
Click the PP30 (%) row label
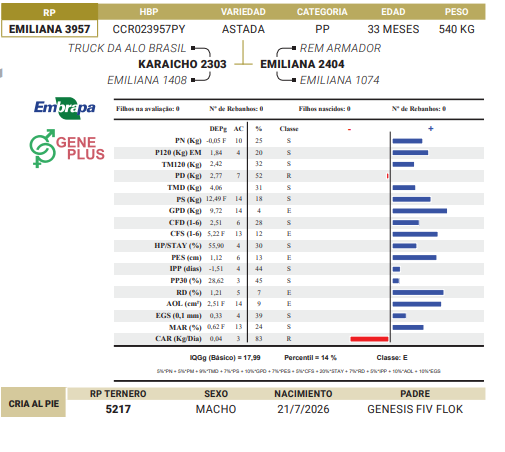tap(186, 281)
